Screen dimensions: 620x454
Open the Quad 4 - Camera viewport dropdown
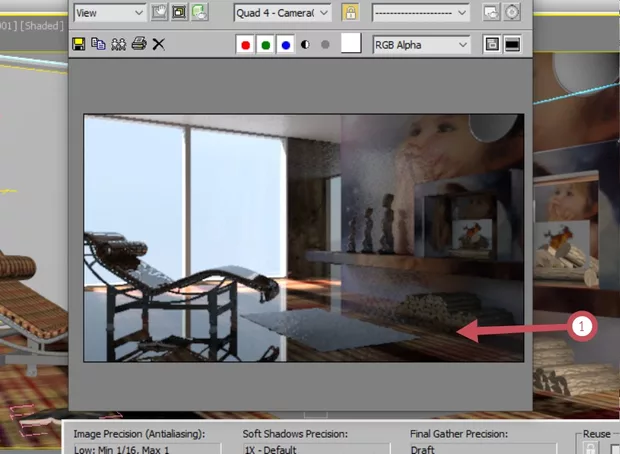click(282, 13)
